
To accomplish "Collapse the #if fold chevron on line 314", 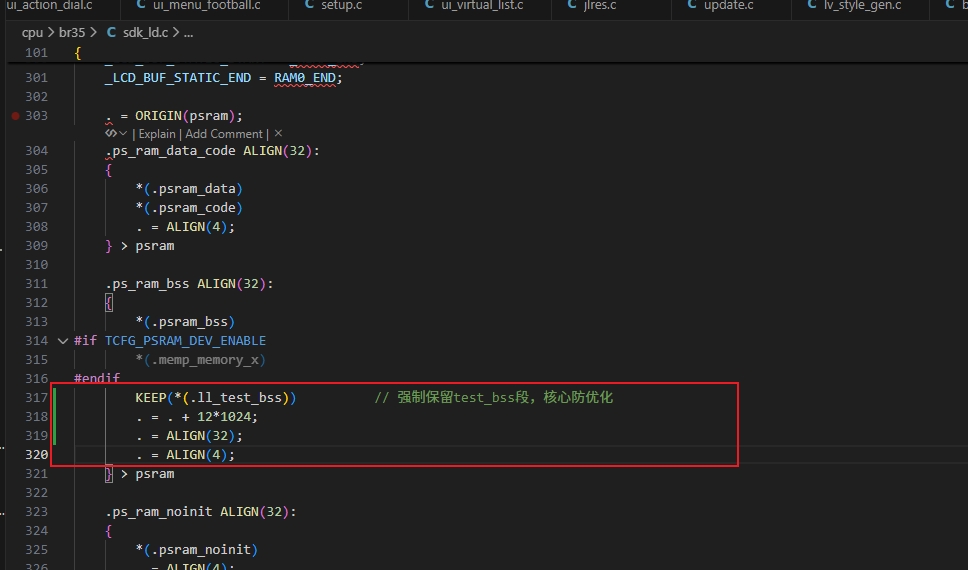I will click(x=62, y=340).
